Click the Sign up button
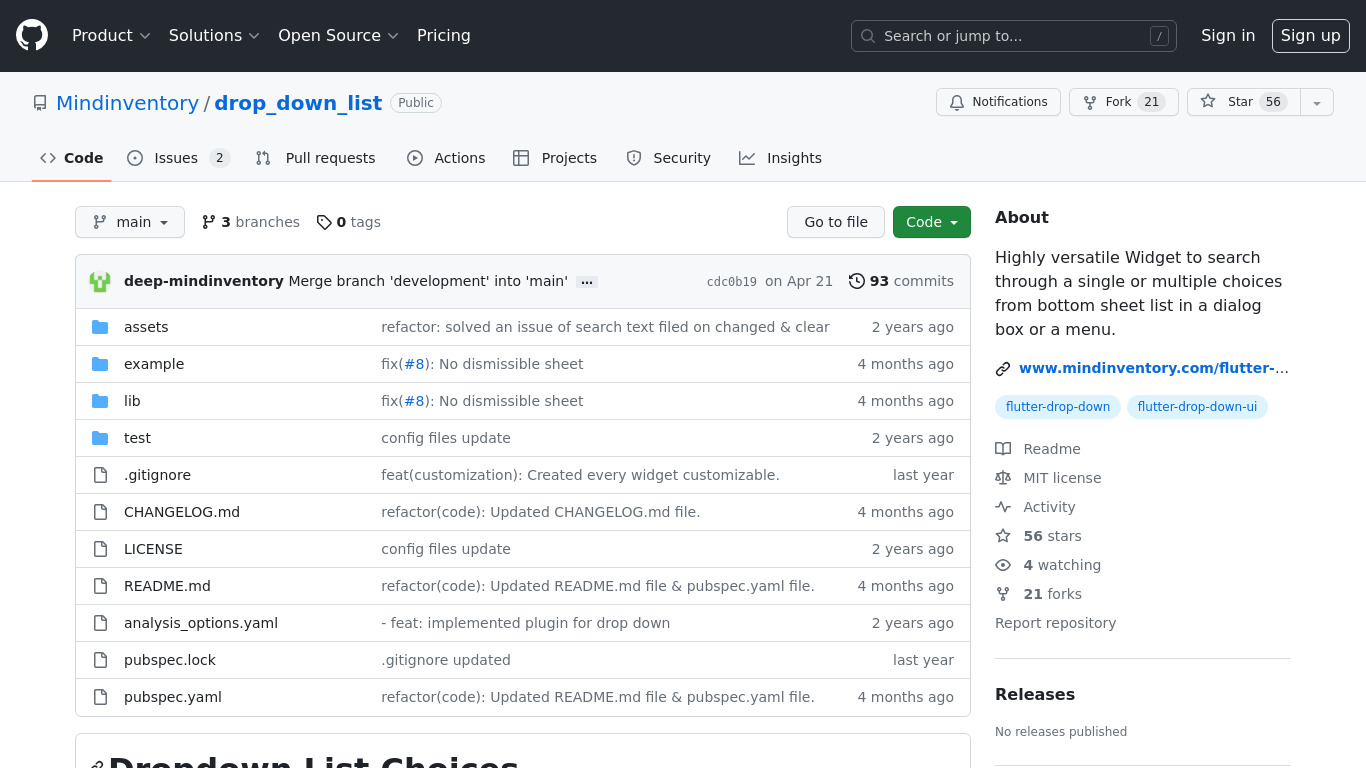This screenshot has height=768, width=1366. tap(1311, 36)
